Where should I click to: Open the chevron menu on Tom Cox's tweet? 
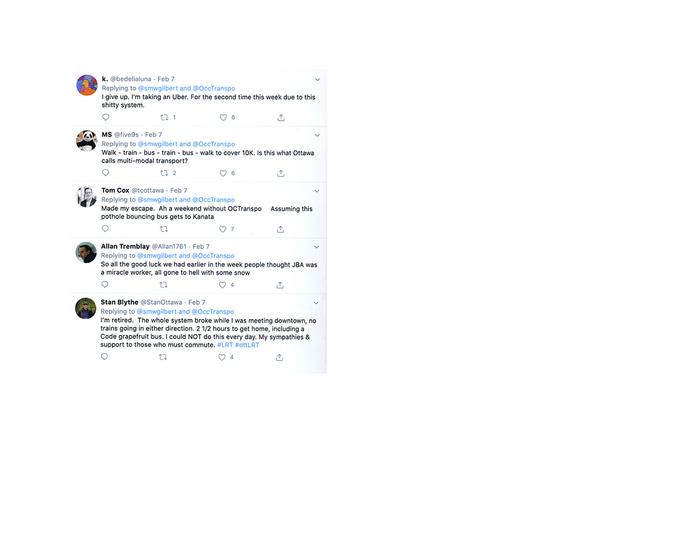point(317,191)
